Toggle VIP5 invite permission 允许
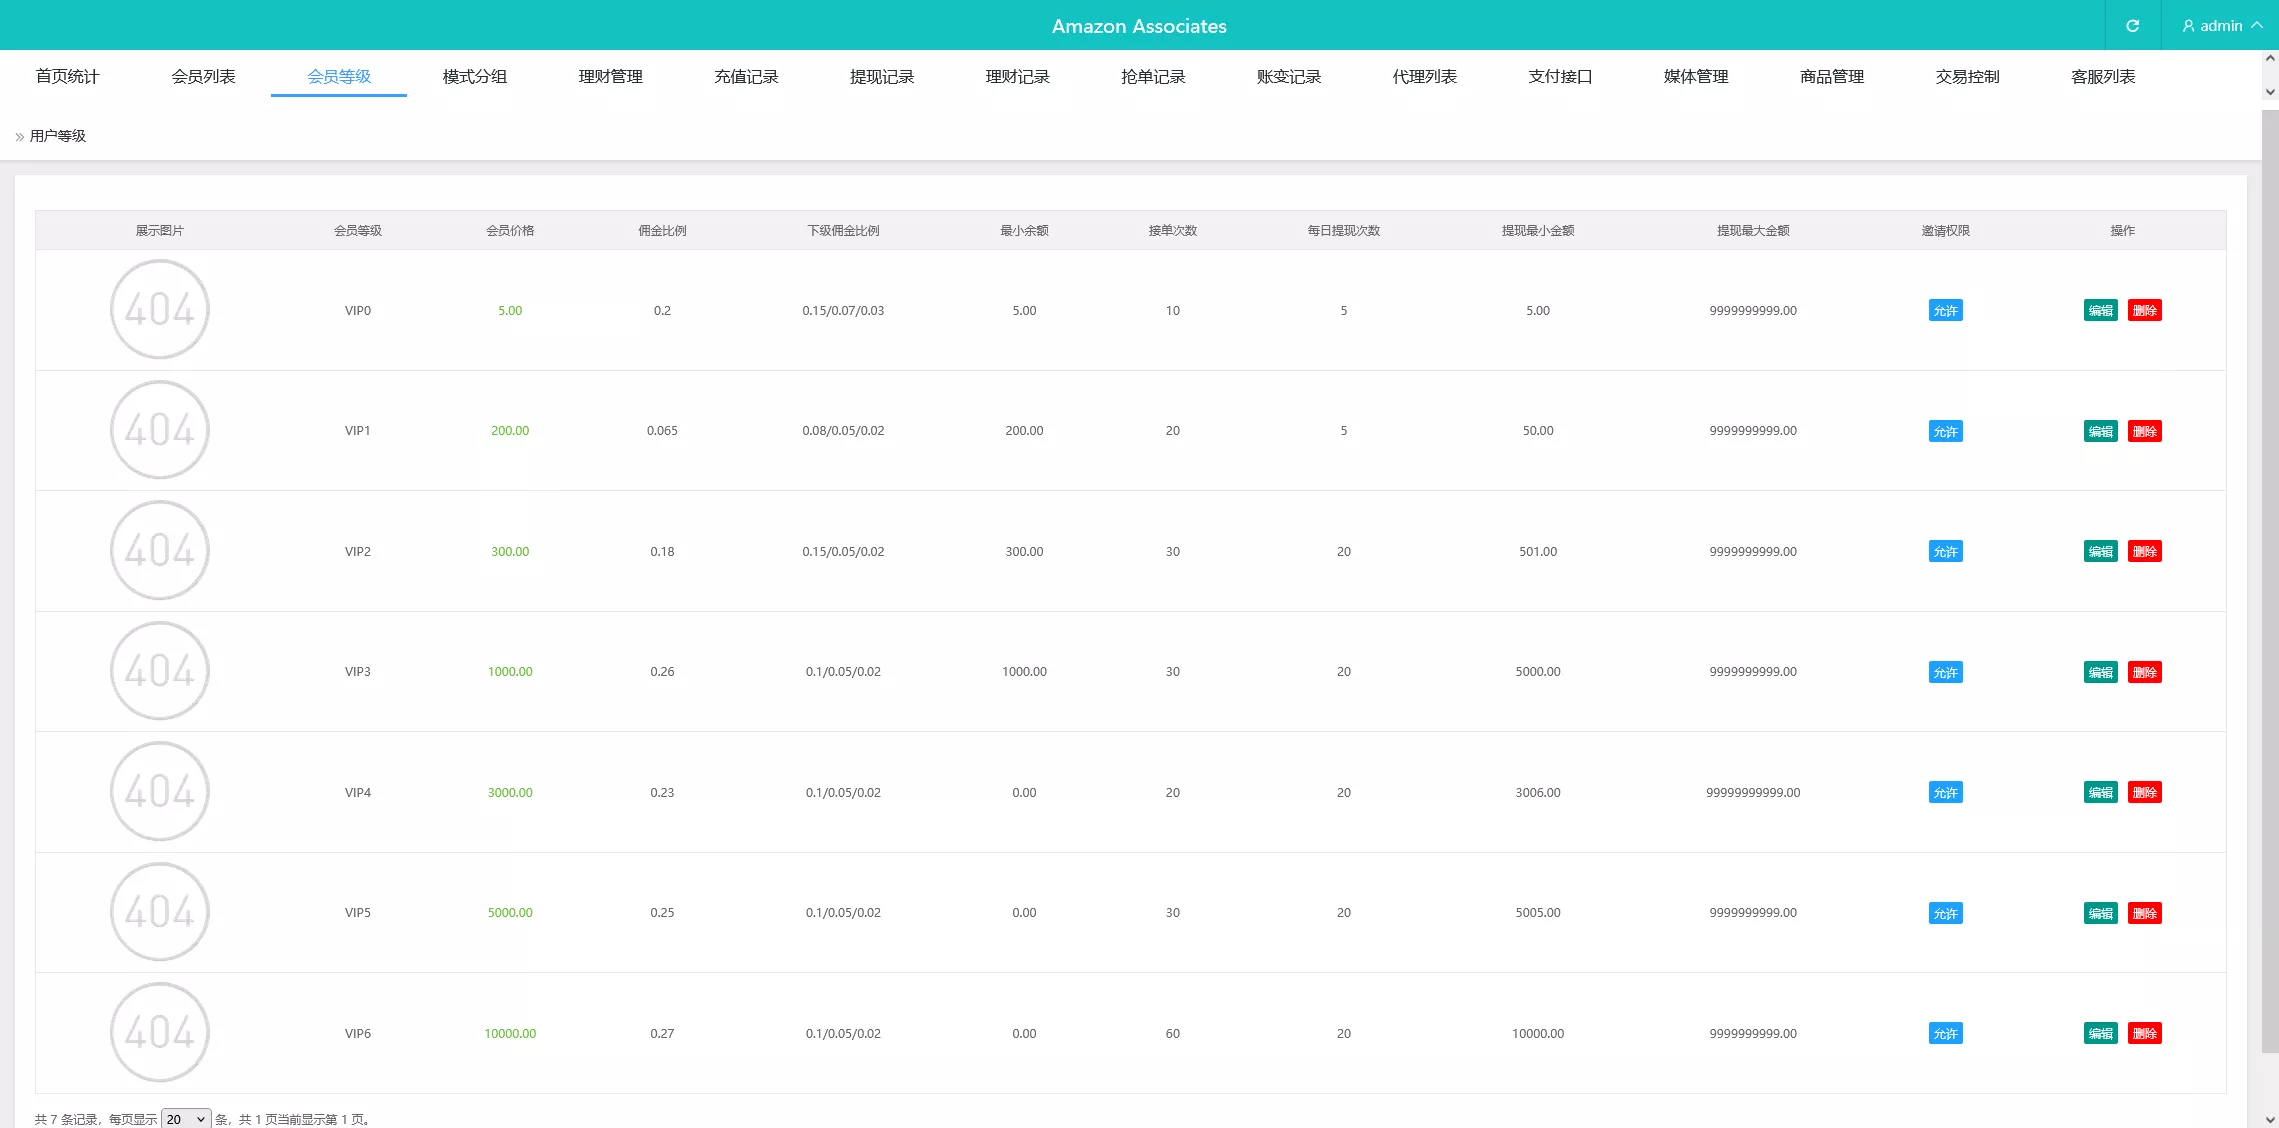 click(1945, 913)
